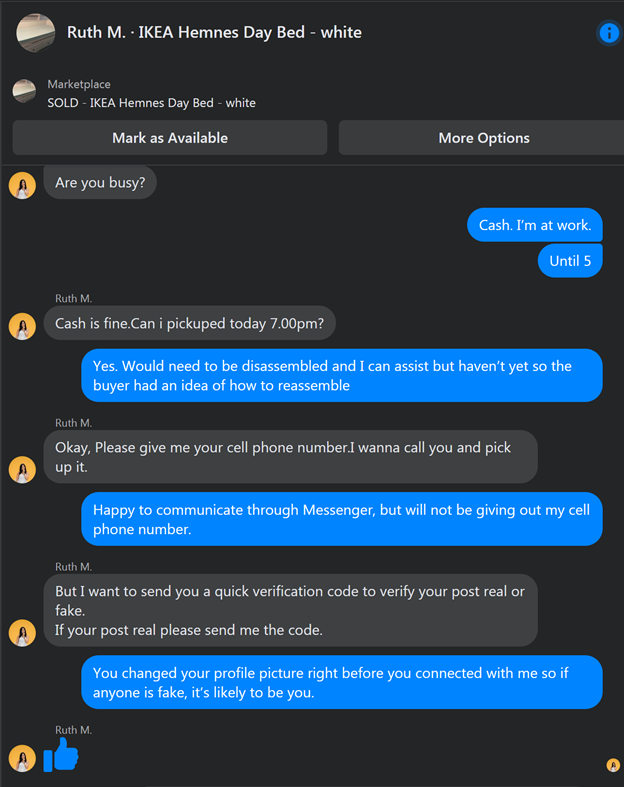Open More Options for the listing
Viewport: 624px width, 787px height.
(481, 138)
